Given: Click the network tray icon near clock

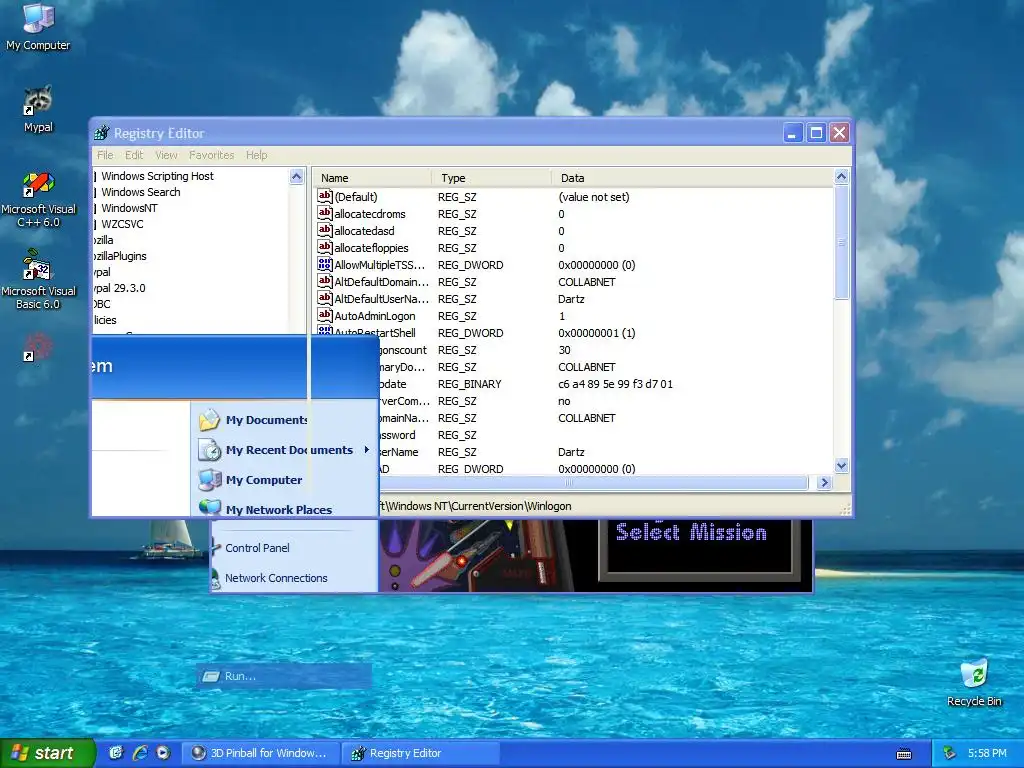Looking at the screenshot, I should coord(950,754).
